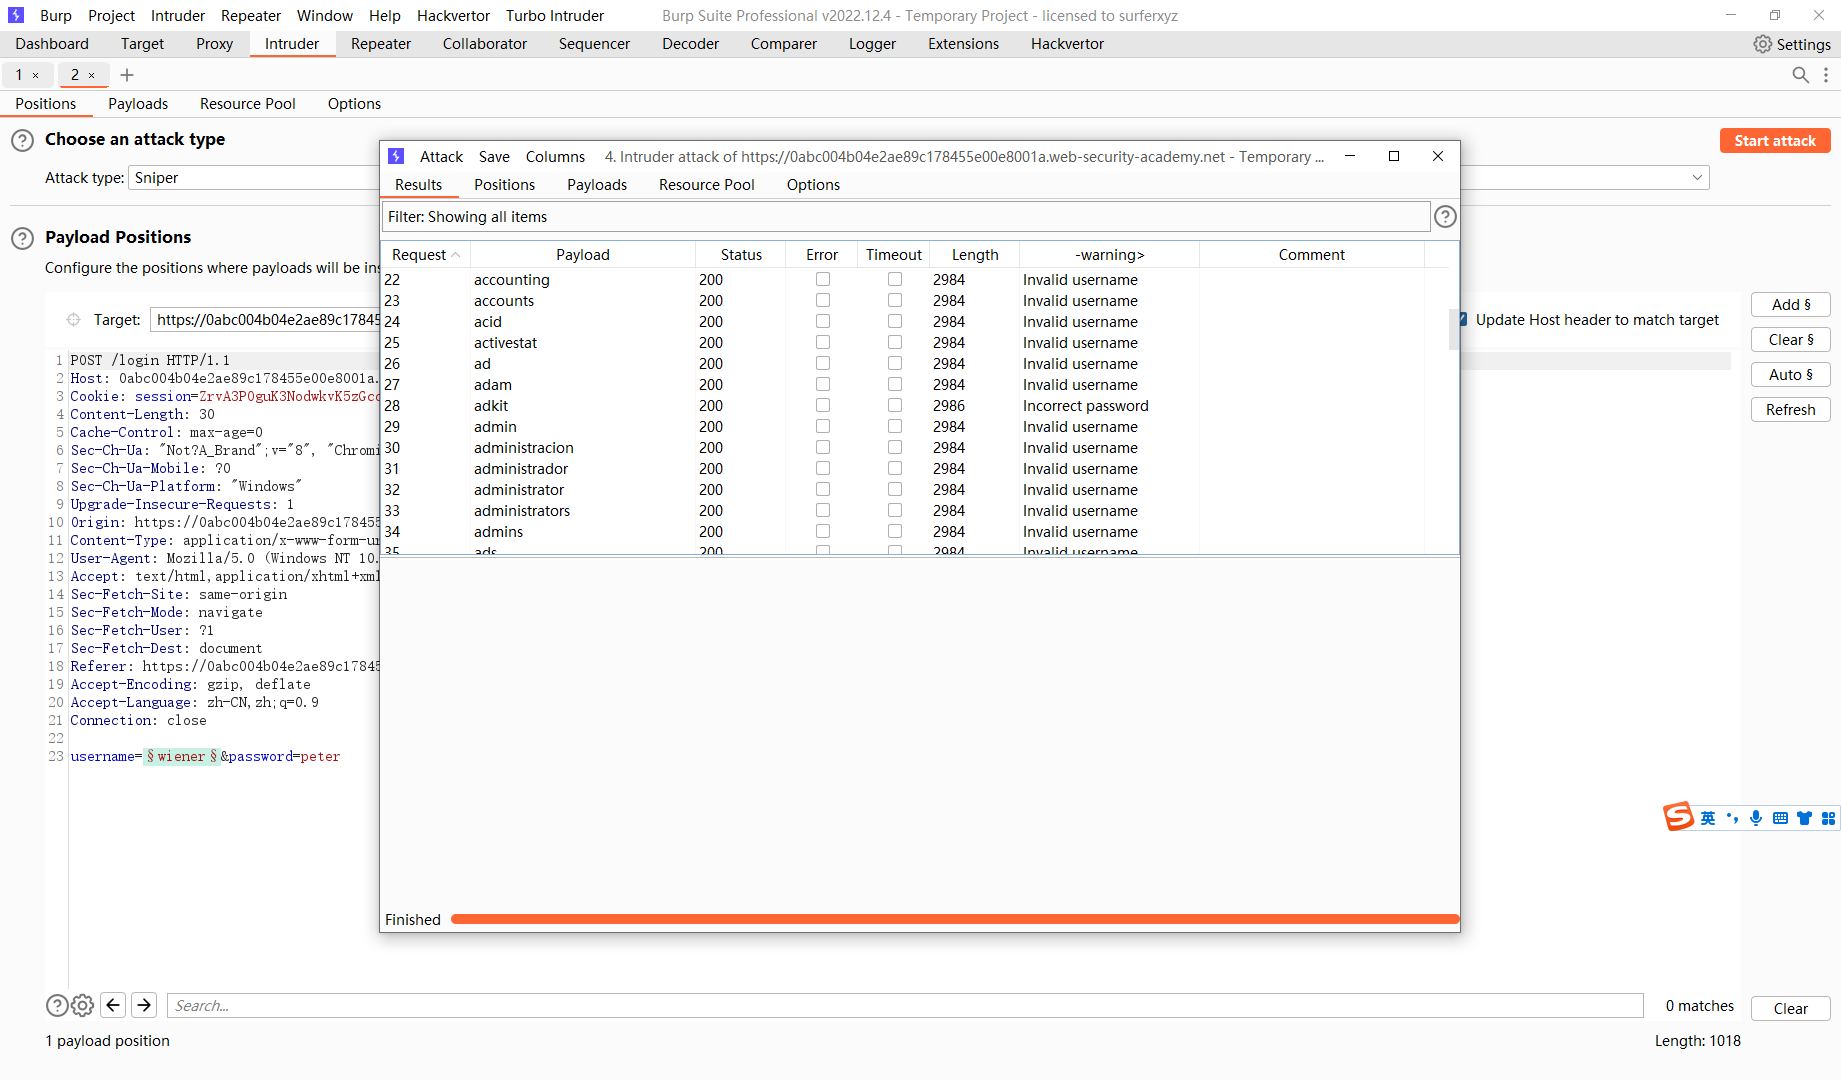Sort results by Request column

[425, 255]
